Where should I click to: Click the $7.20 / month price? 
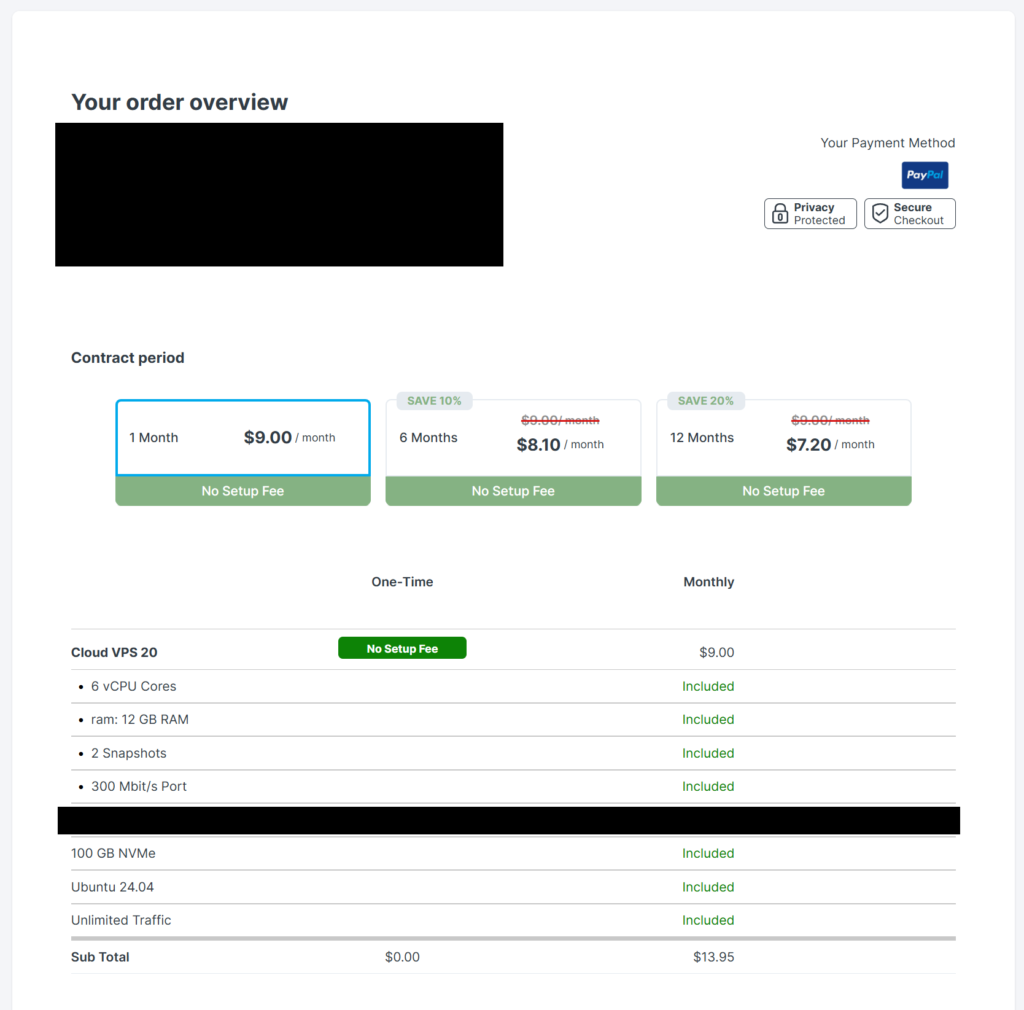pos(830,445)
